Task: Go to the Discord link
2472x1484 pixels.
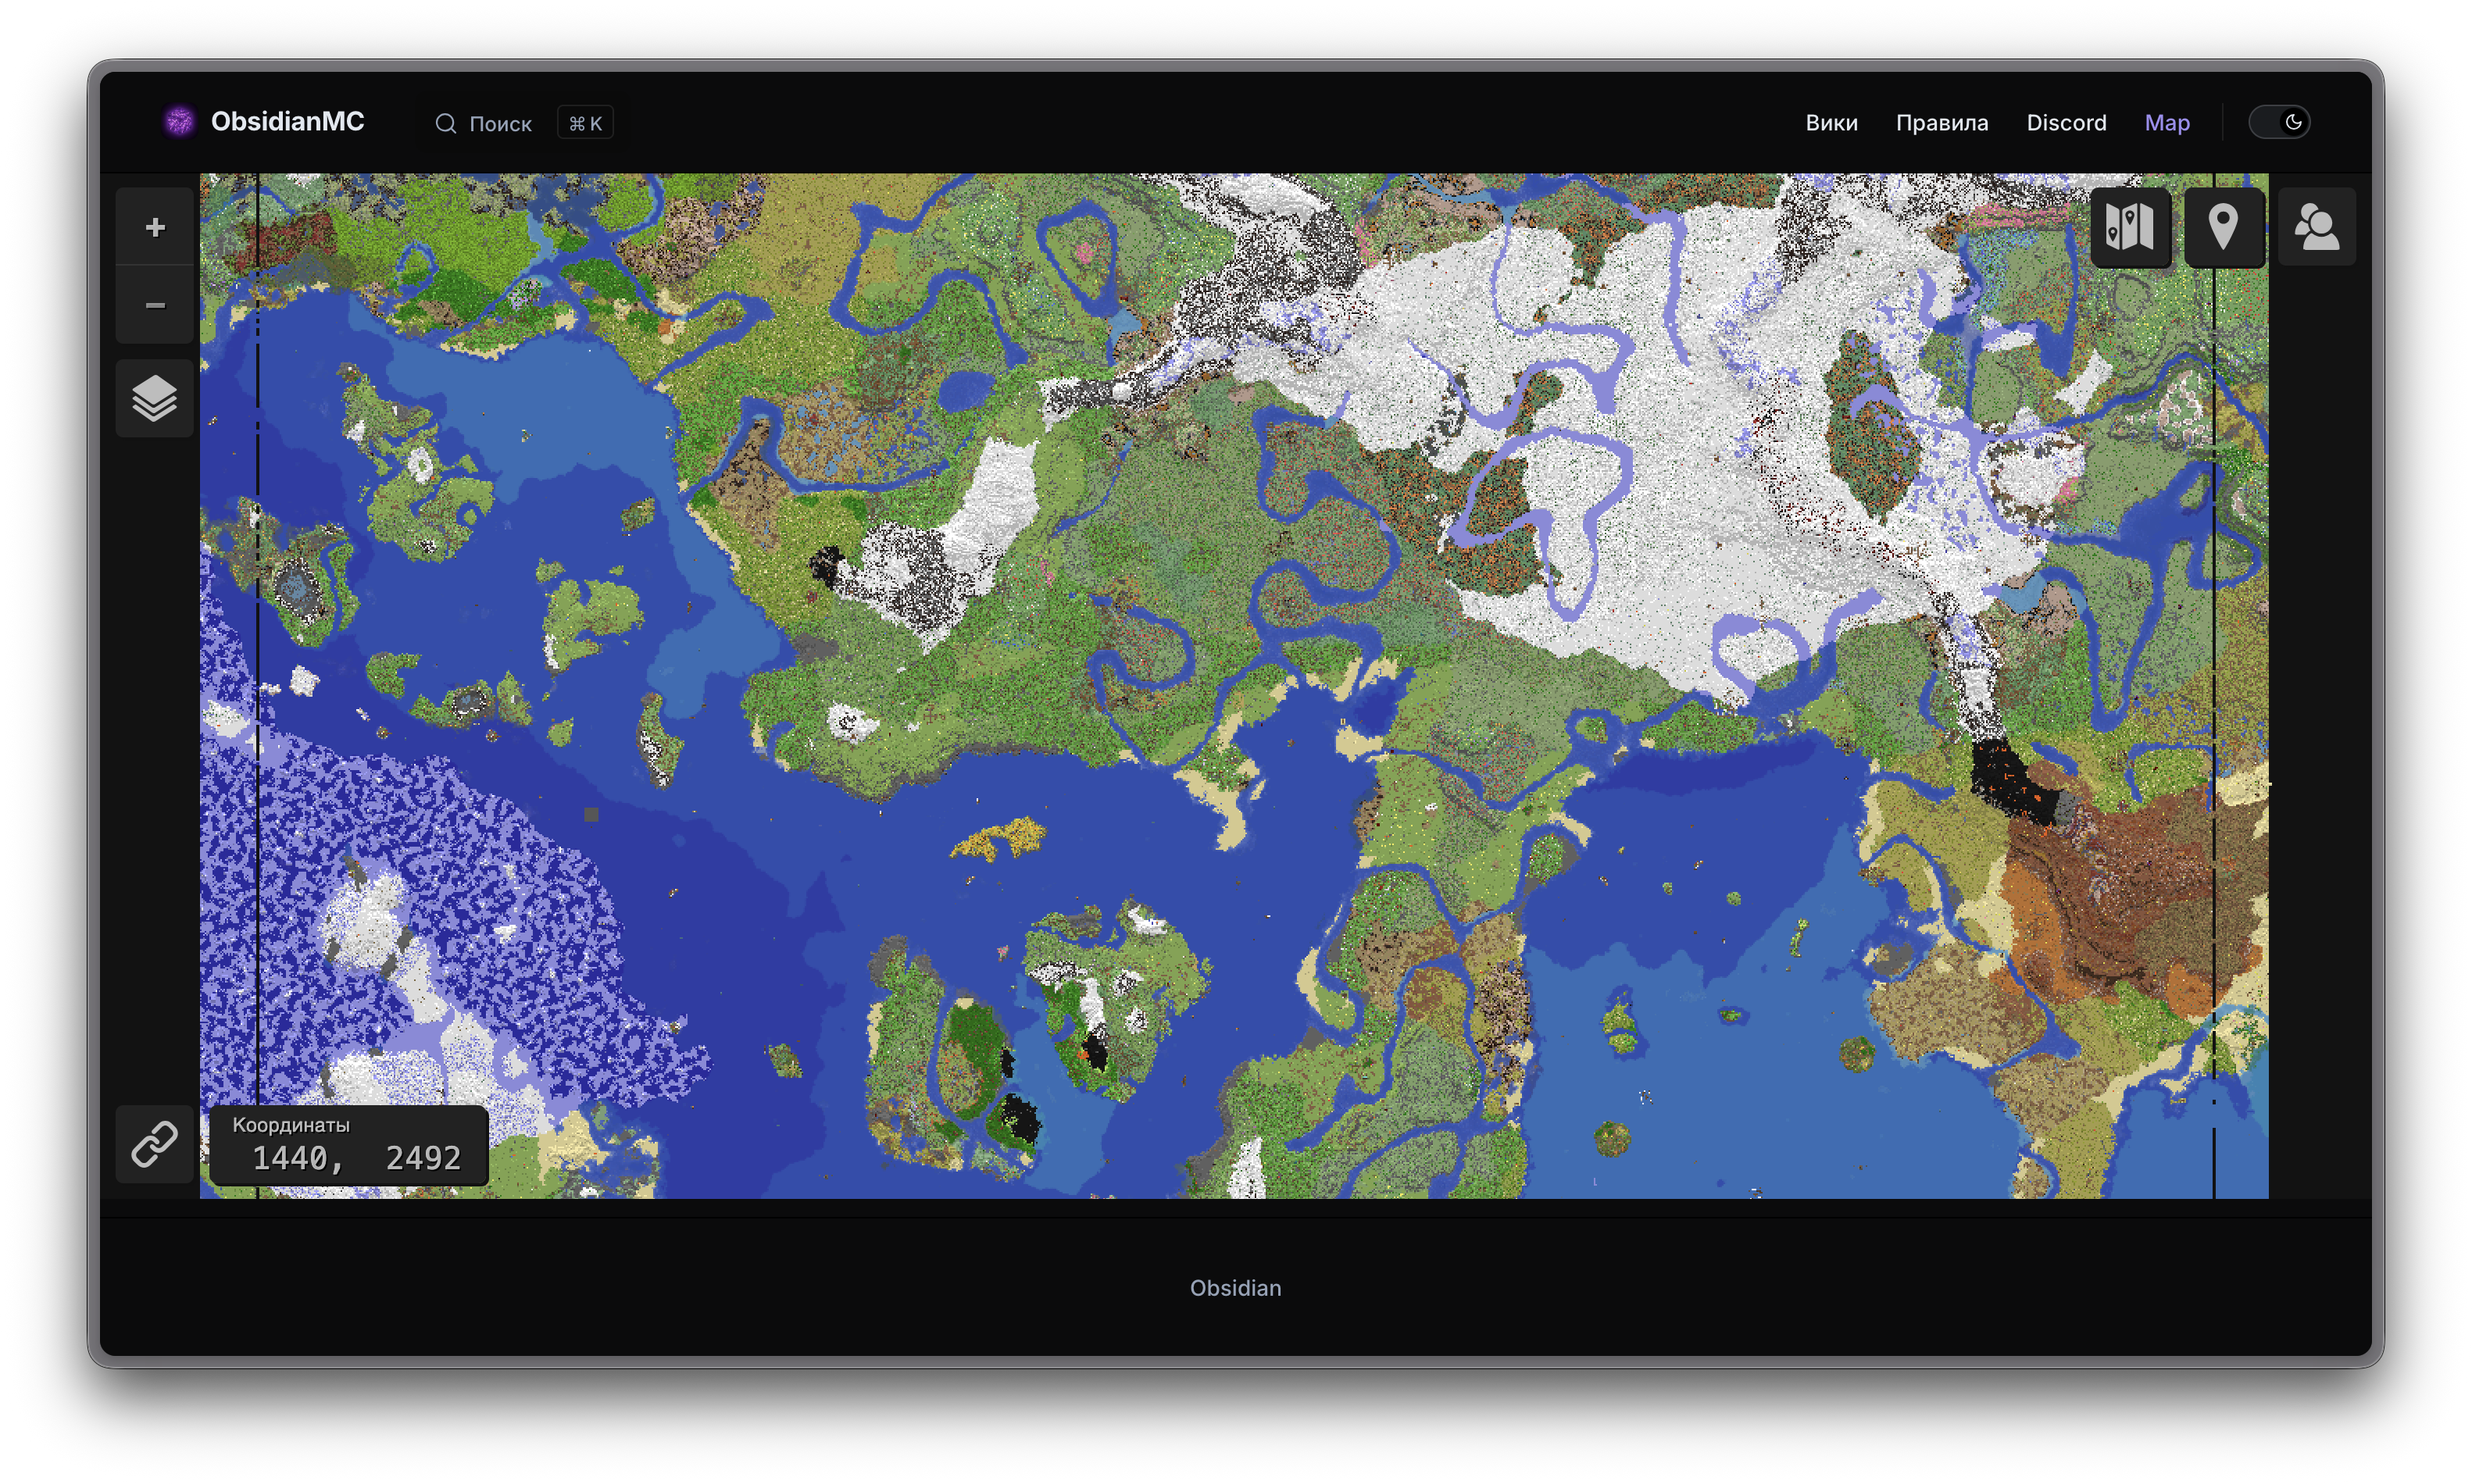Action: click(x=2066, y=123)
